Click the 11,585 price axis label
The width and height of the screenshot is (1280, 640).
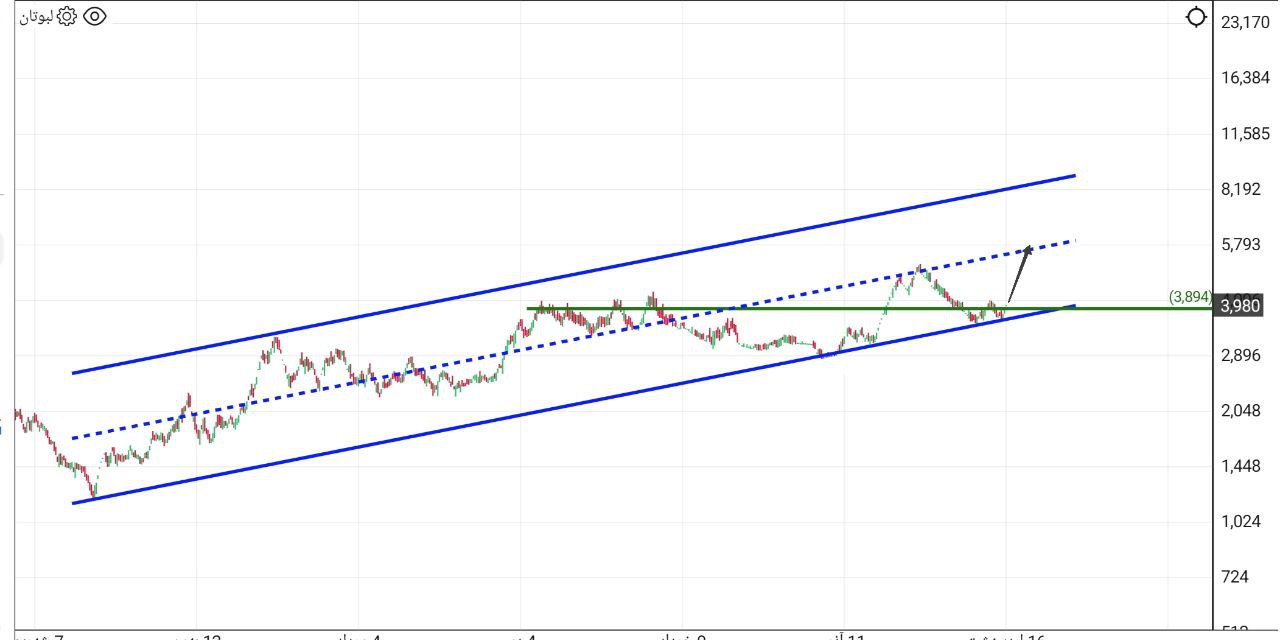pyautogui.click(x=1245, y=133)
